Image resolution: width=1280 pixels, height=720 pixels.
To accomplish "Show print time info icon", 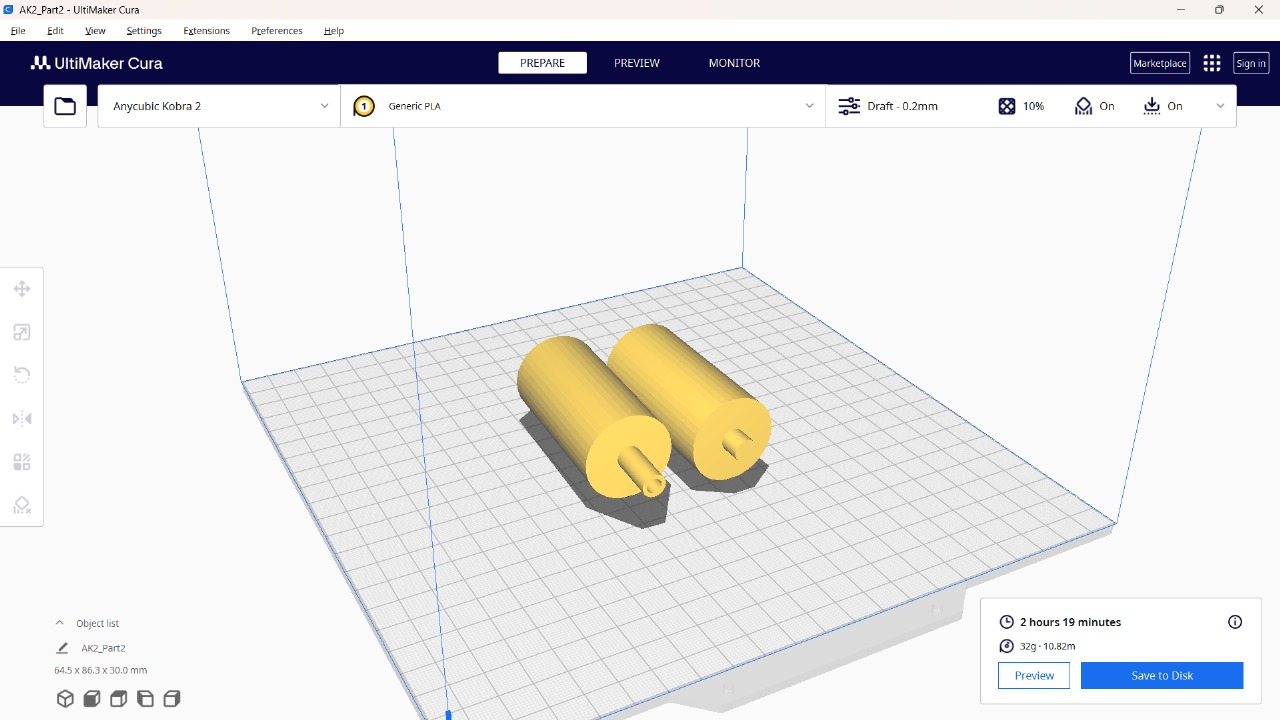I will click(x=1235, y=622).
